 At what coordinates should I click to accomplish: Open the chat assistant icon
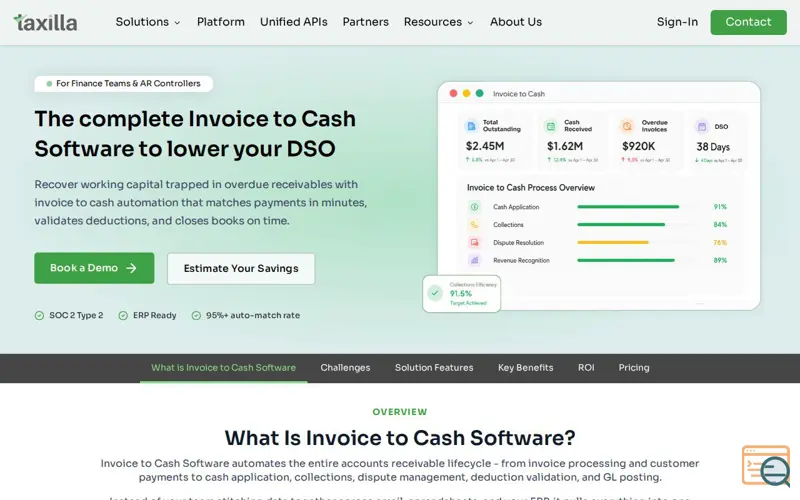click(766, 466)
